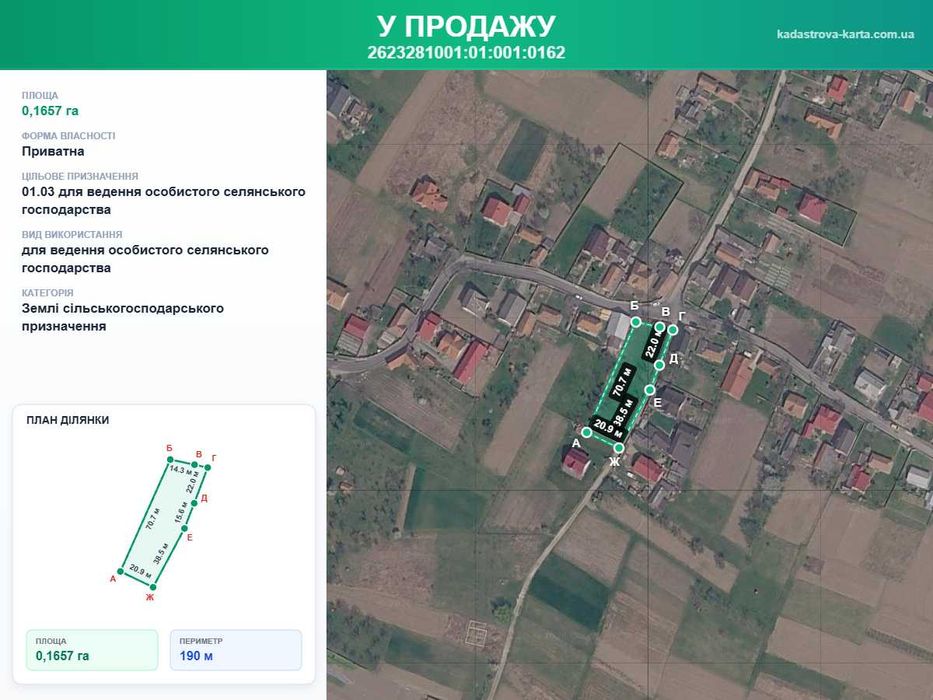Click the 22.0 м edge label in plan

point(192,482)
